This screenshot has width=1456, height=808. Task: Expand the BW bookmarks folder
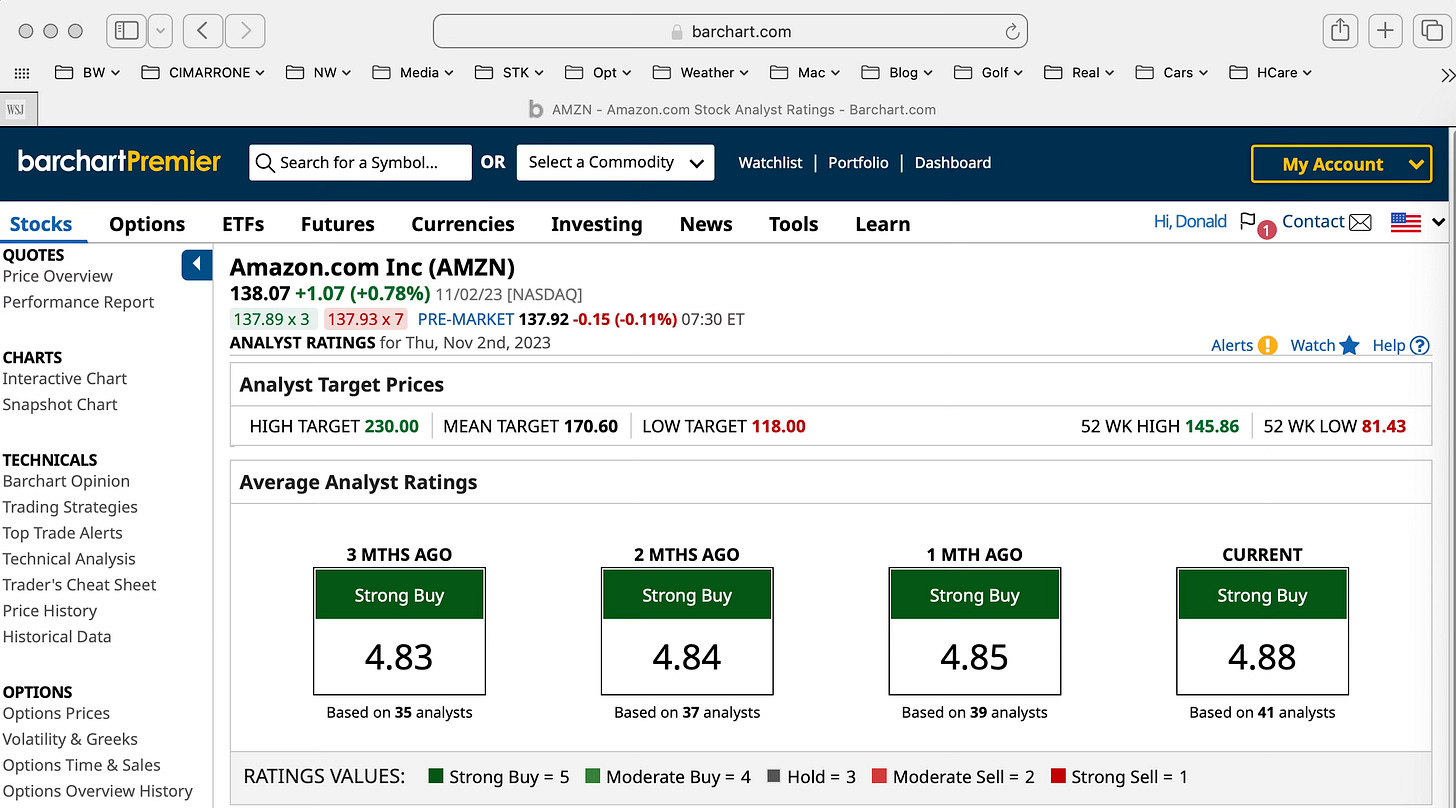(87, 73)
